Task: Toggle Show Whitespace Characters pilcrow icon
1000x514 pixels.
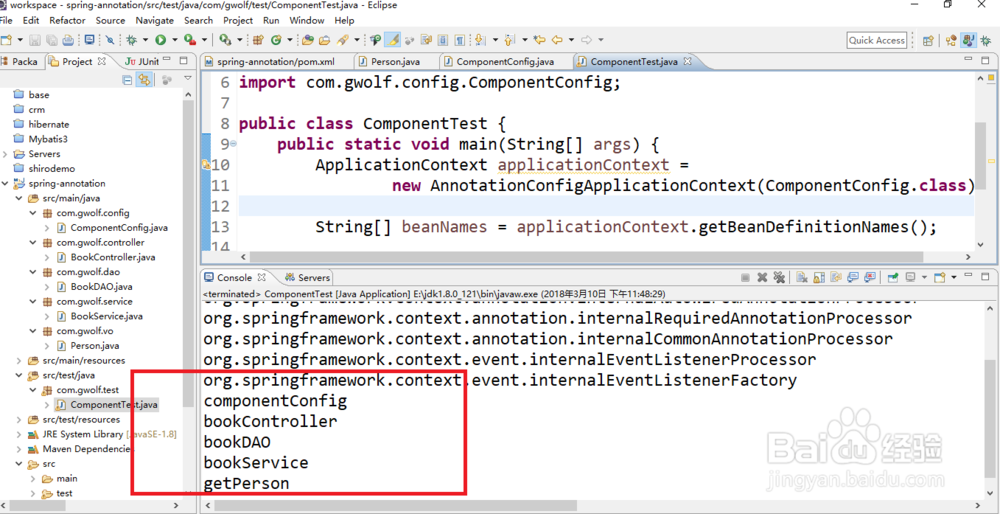Action: click(459, 40)
